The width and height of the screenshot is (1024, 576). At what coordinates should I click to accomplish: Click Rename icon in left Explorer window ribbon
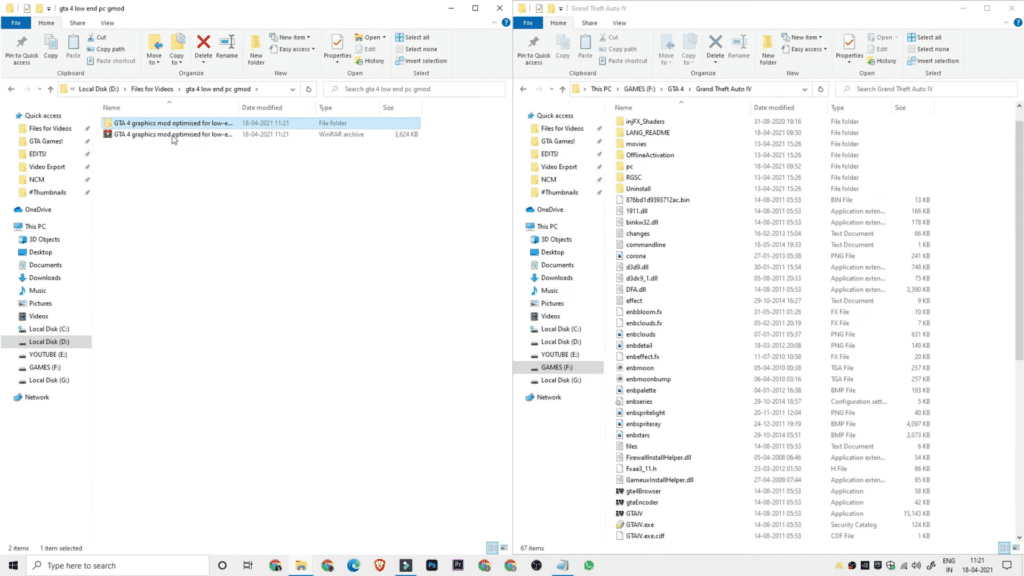click(227, 46)
